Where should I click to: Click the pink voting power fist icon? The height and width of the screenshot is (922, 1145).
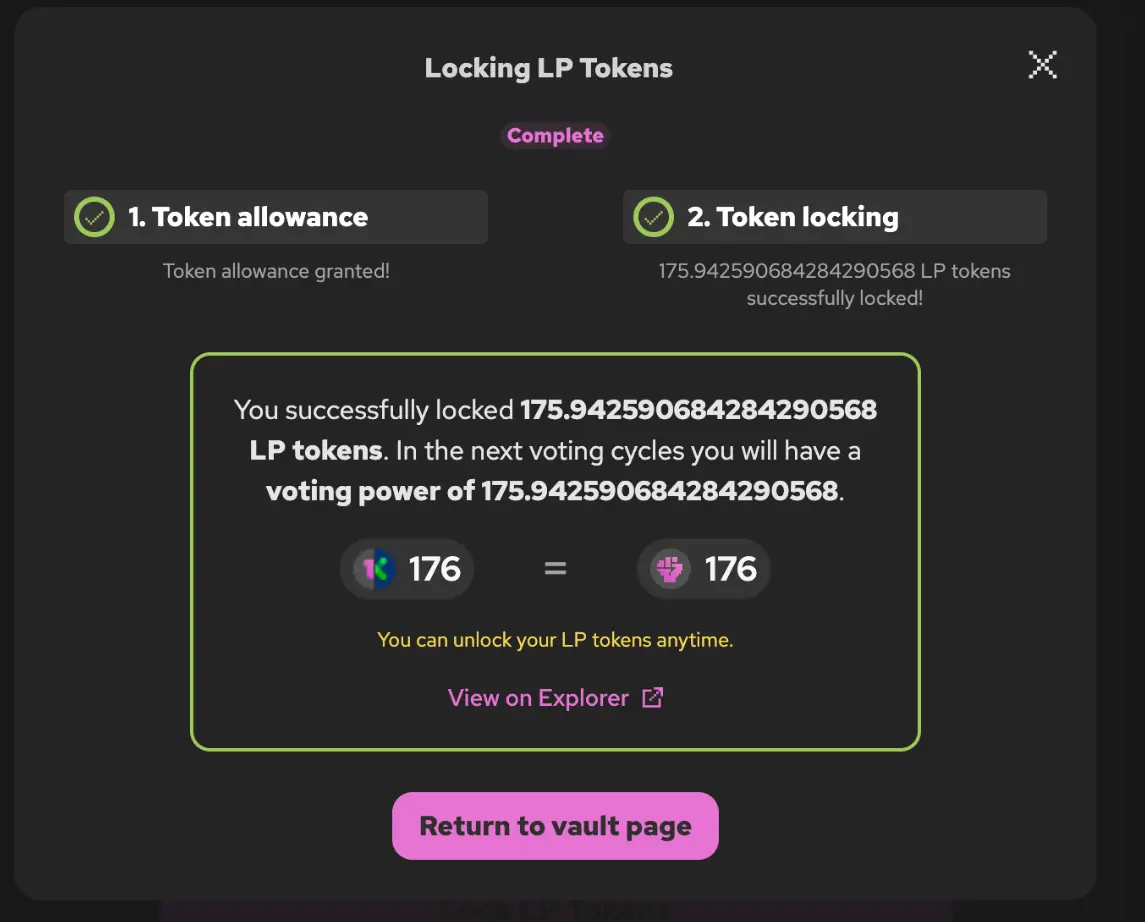point(670,569)
